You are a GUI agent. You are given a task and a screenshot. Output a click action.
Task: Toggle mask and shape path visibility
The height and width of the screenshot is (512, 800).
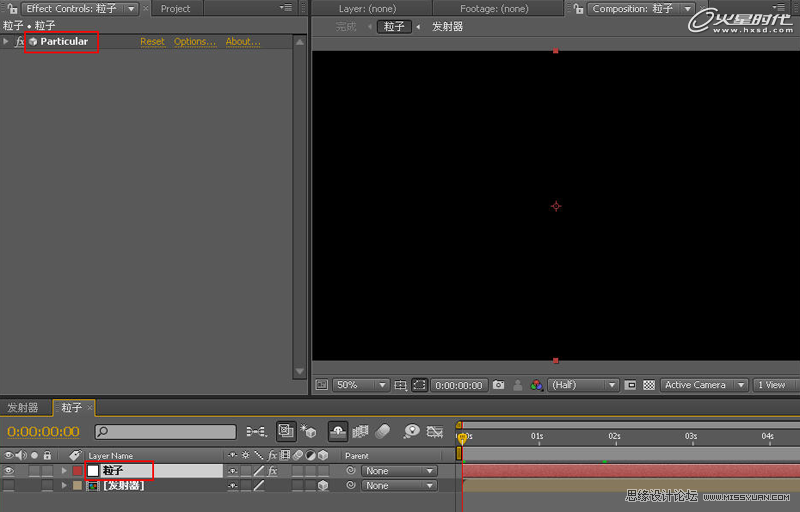(x=419, y=385)
